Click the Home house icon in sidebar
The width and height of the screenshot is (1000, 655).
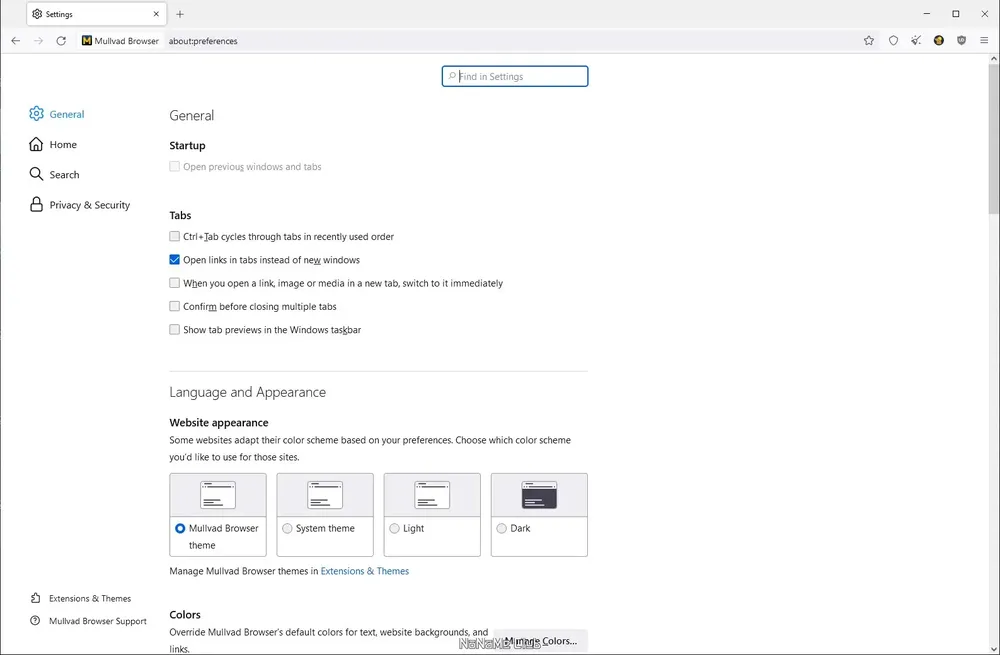[36, 144]
